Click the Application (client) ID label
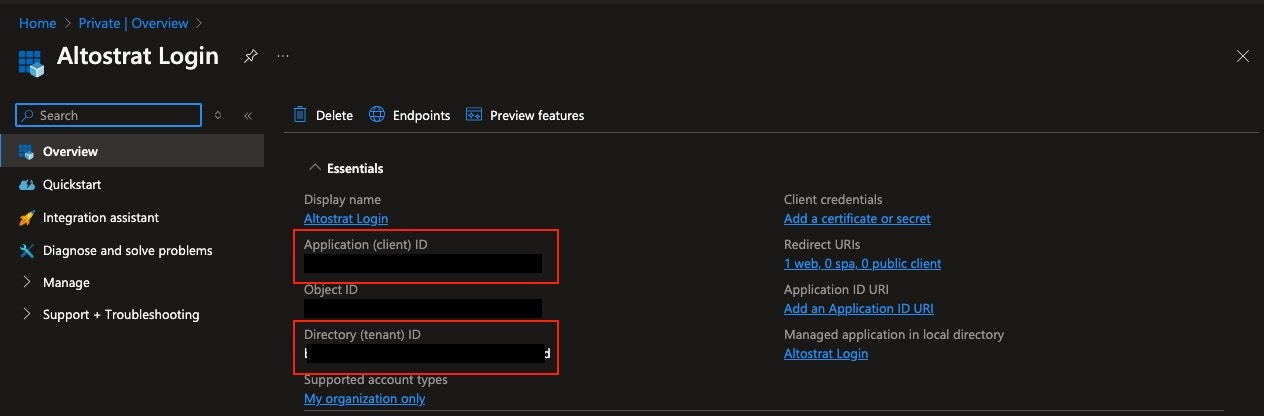 coord(366,244)
